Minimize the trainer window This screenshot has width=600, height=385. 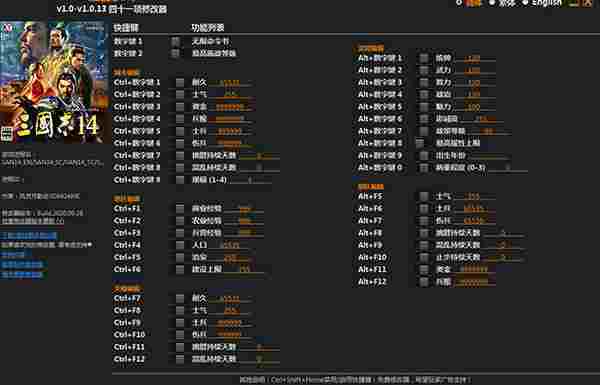[574, 3]
